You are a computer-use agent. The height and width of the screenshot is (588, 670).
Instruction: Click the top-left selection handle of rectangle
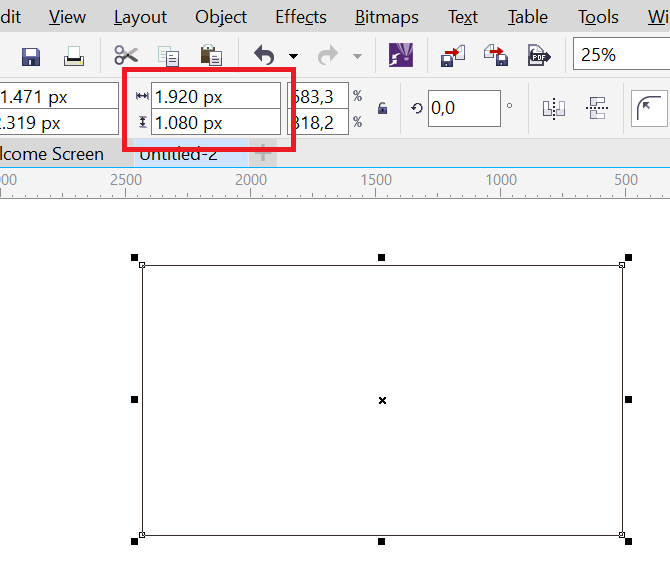pyautogui.click(x=134, y=257)
